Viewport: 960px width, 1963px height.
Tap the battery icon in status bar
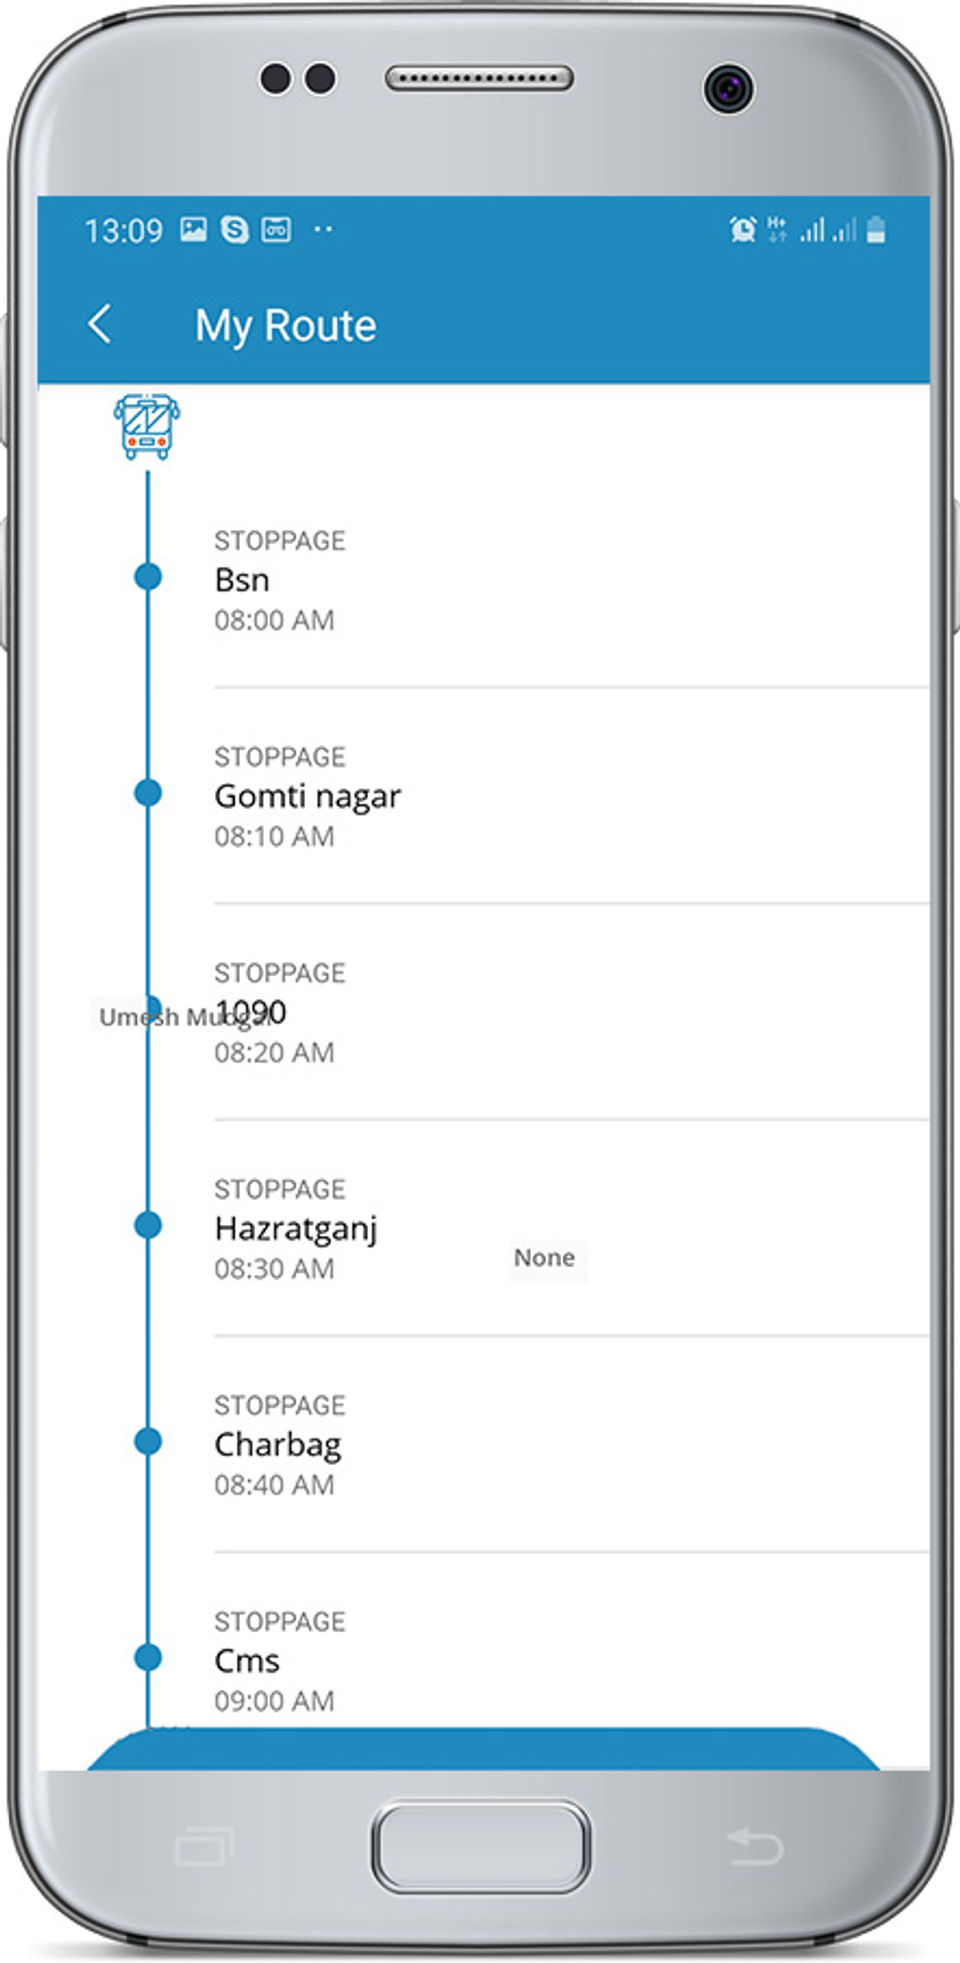tap(876, 230)
